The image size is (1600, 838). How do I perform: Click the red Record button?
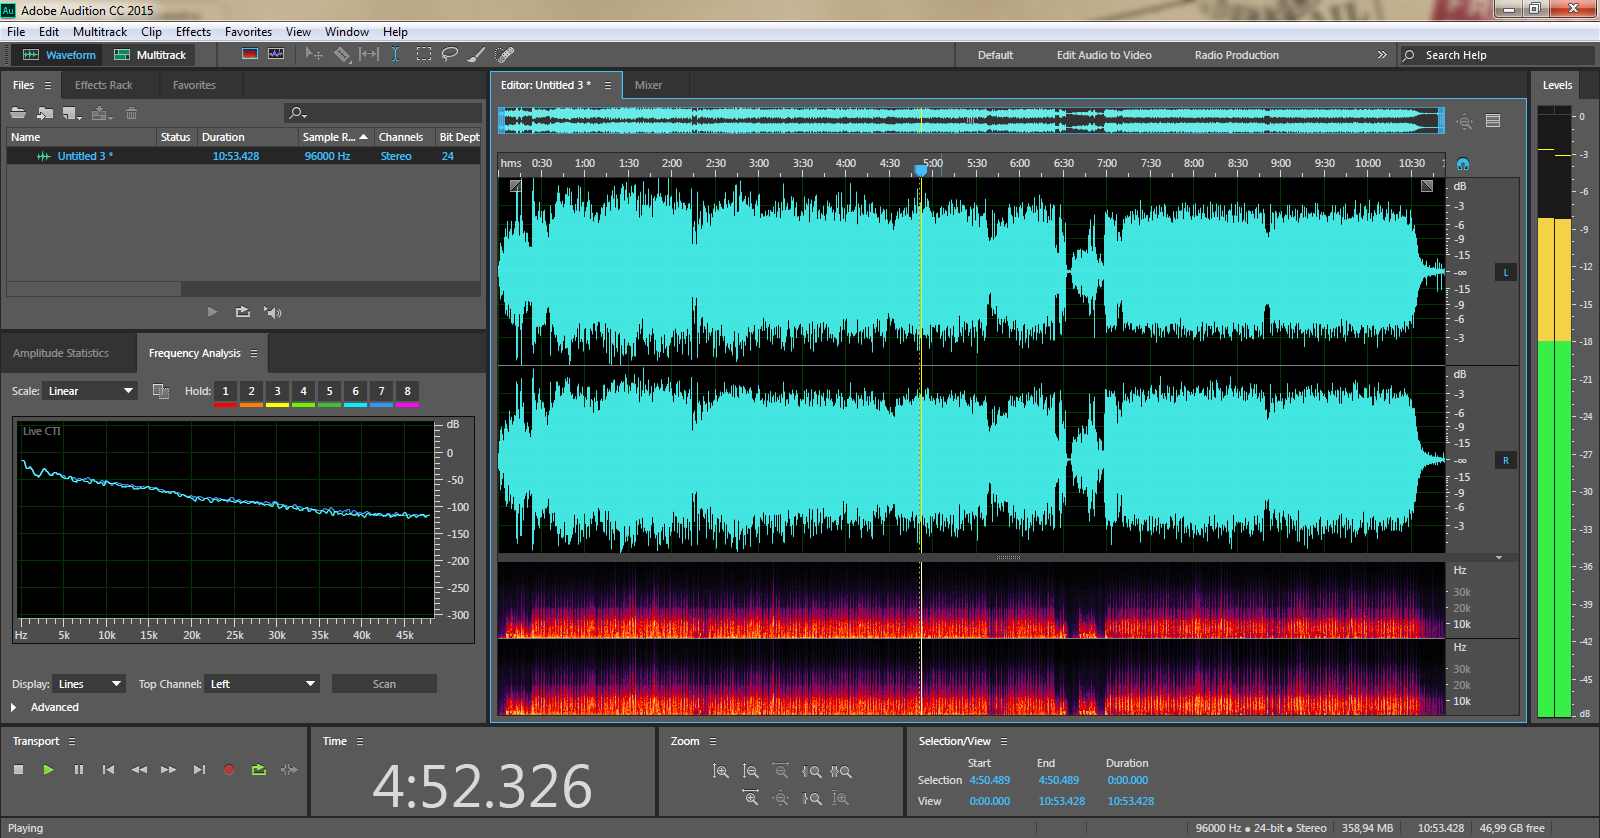click(229, 770)
